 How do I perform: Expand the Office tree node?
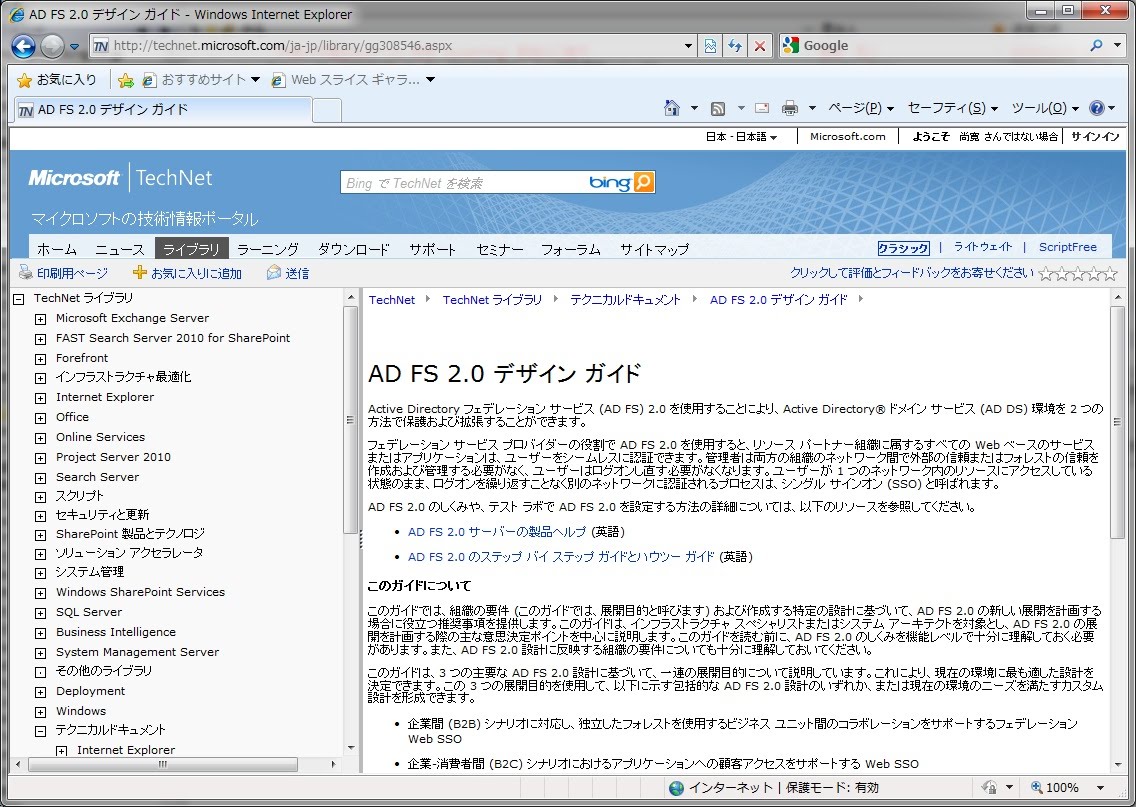(41, 418)
